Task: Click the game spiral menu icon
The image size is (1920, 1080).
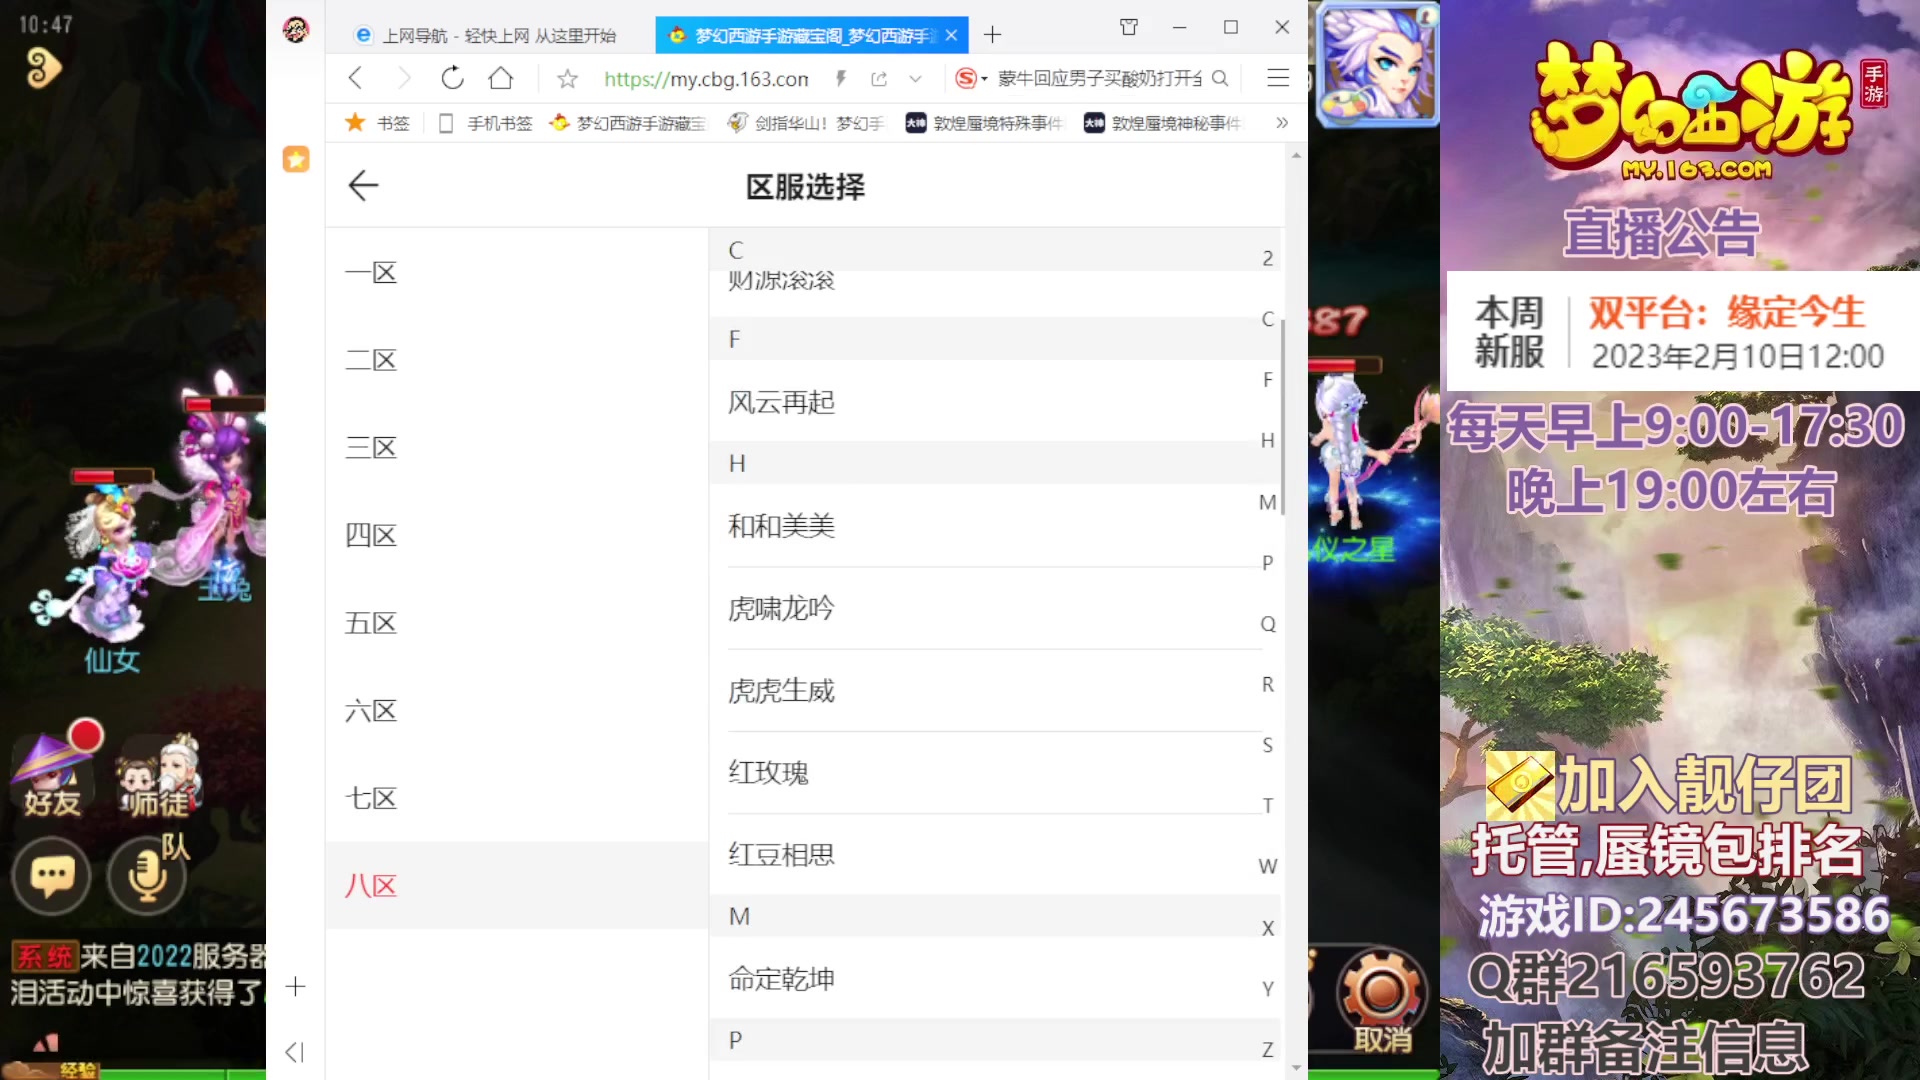Action: click(43, 68)
